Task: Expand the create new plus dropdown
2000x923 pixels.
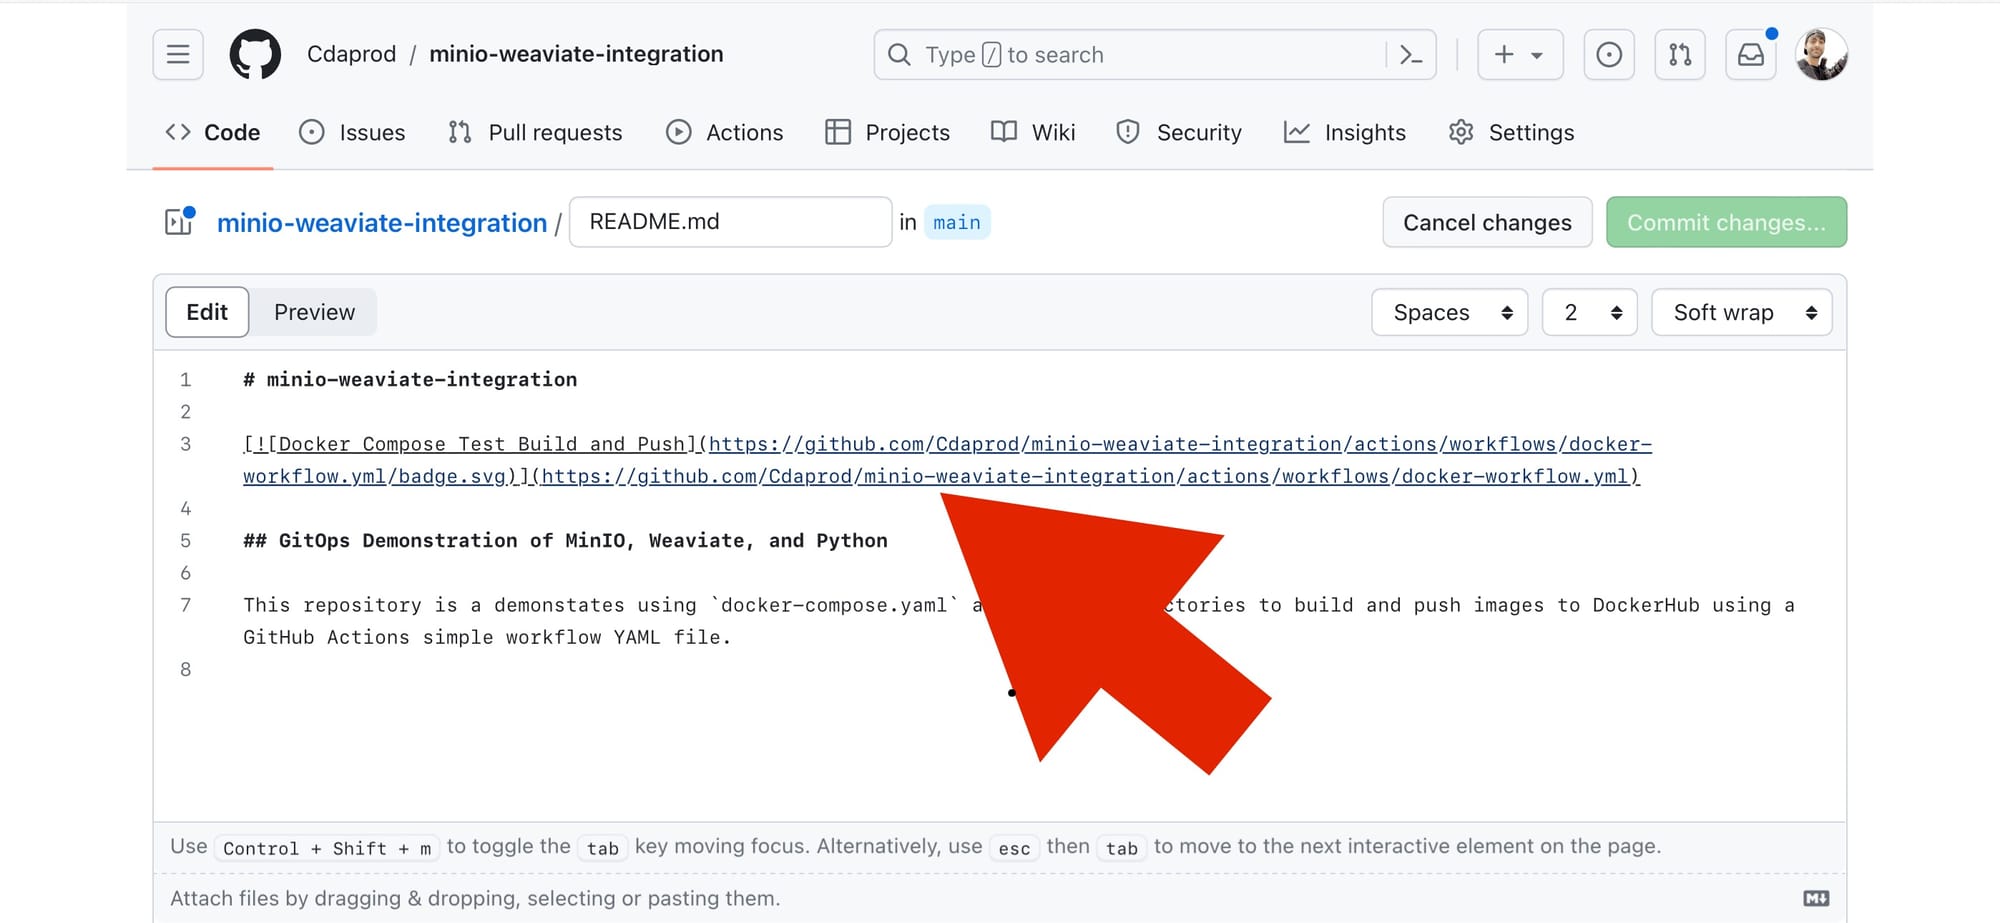Action: [1518, 54]
